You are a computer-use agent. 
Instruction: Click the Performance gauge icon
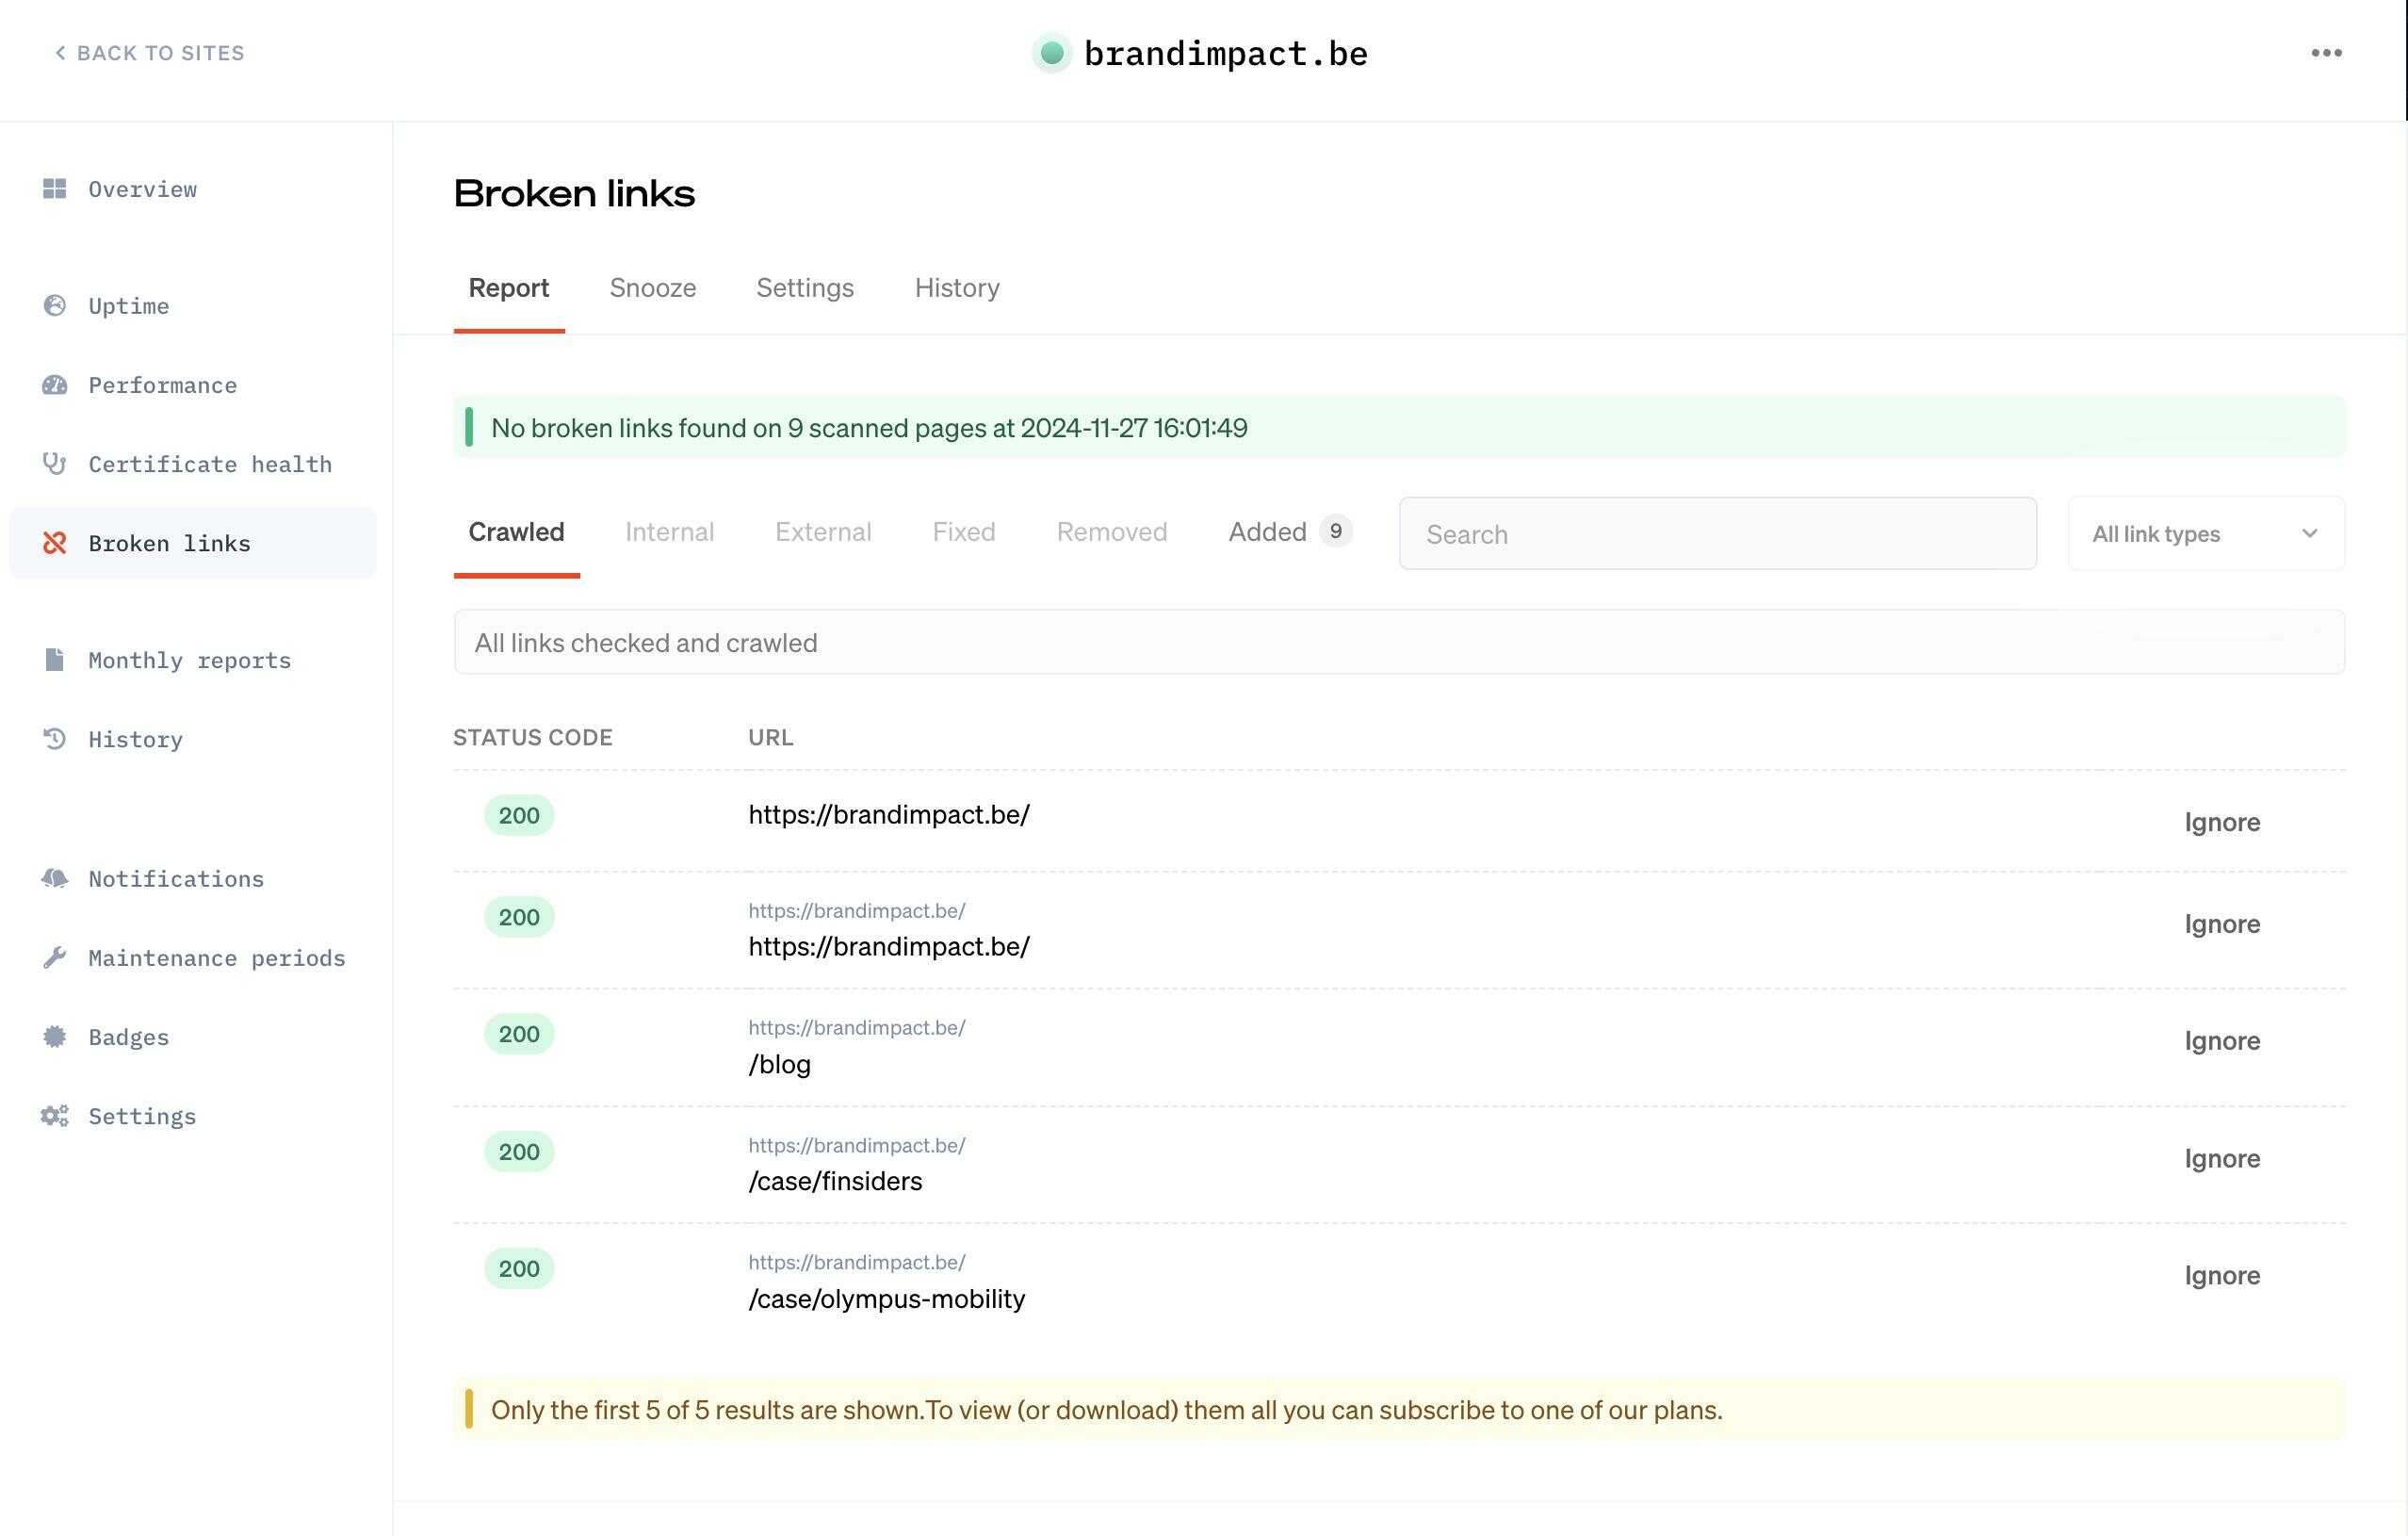point(54,385)
